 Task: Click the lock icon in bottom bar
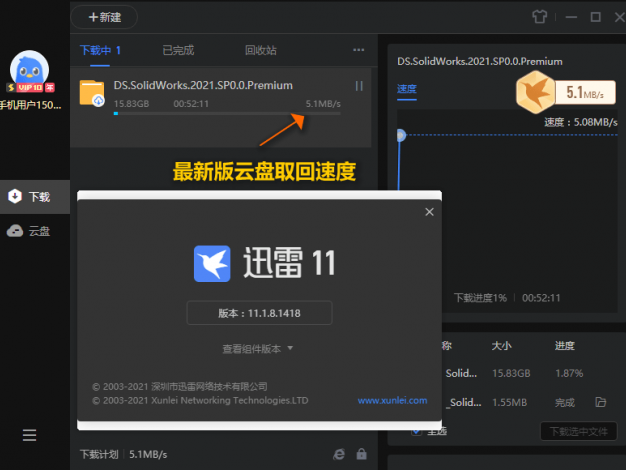pyautogui.click(x=361, y=454)
